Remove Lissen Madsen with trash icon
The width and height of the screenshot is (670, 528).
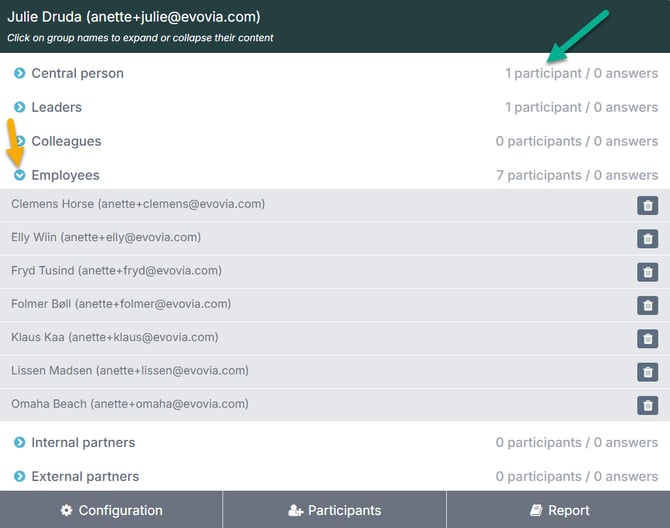click(x=647, y=372)
